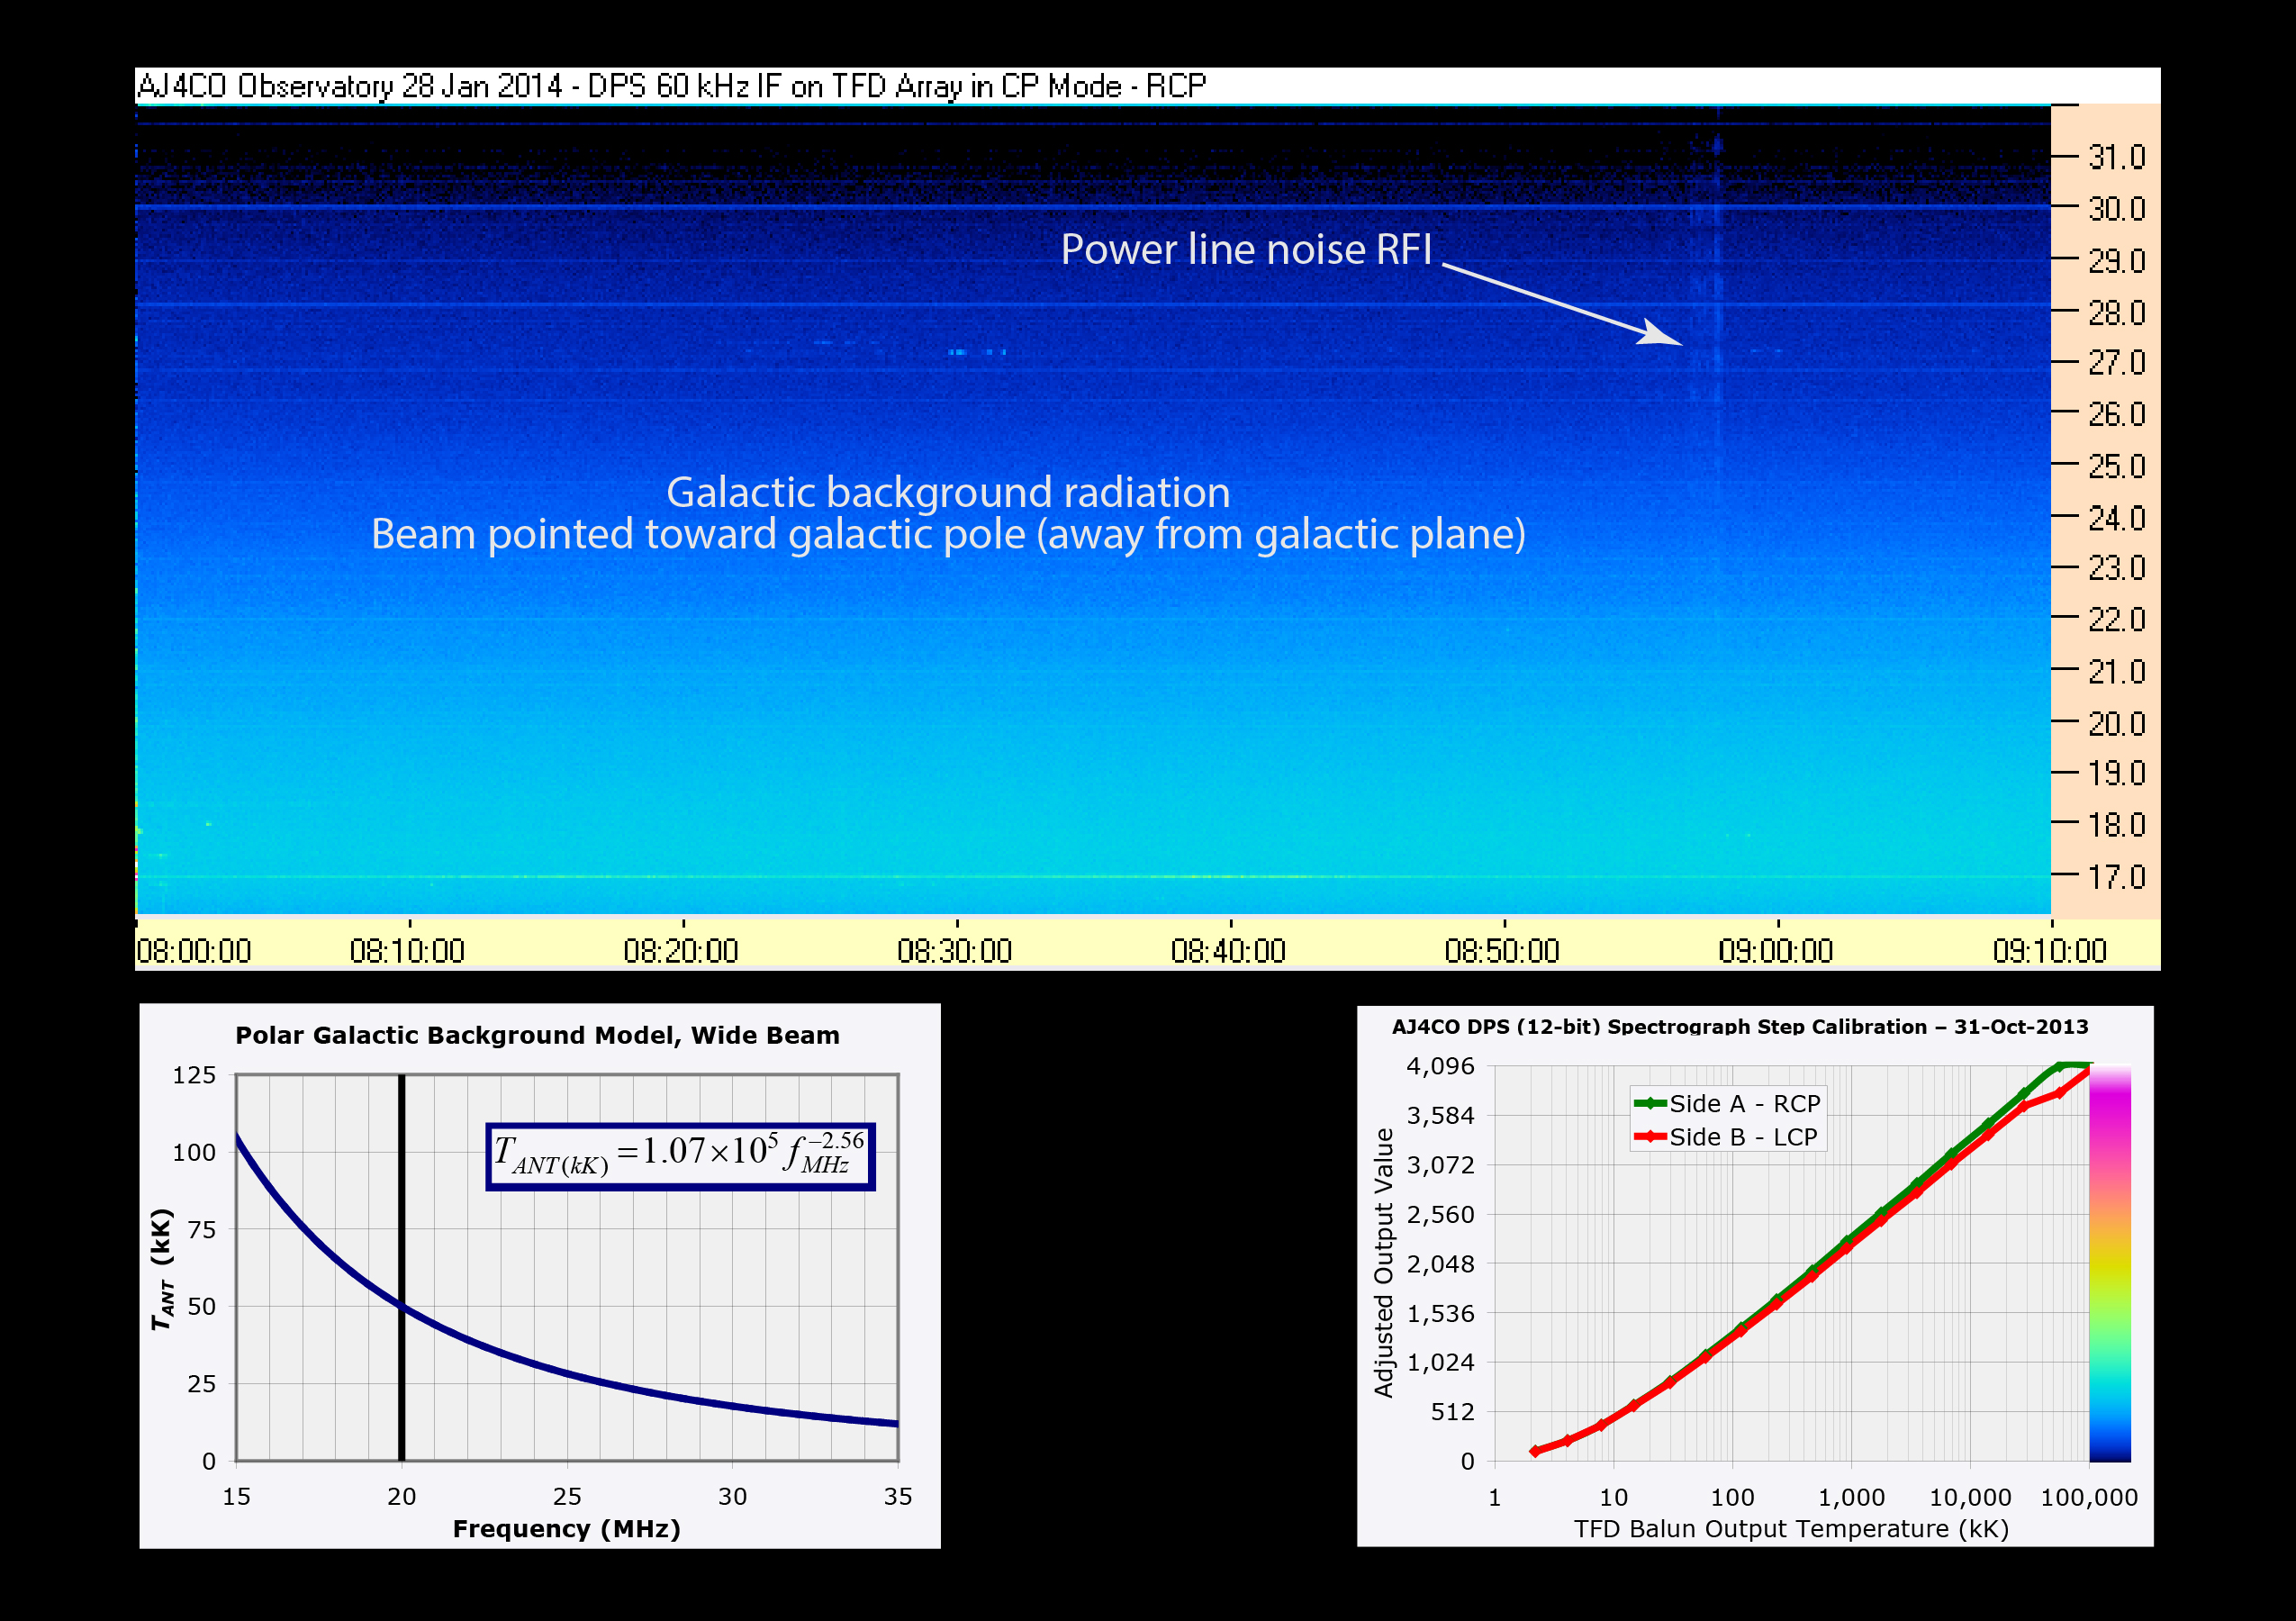
Task: Click the T_ANT formula box
Action: 680,1156
